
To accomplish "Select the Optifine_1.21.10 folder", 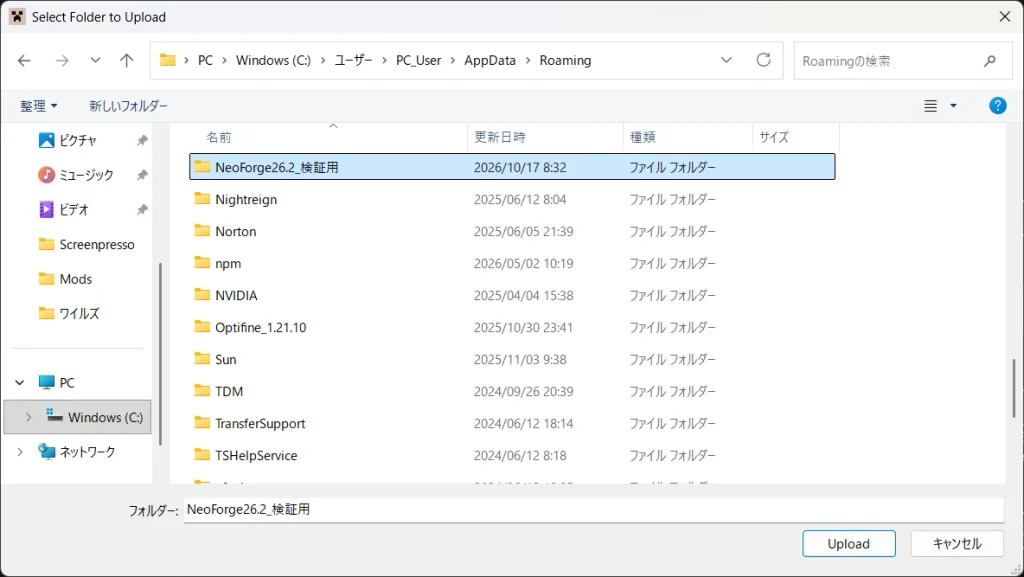I will point(512,327).
